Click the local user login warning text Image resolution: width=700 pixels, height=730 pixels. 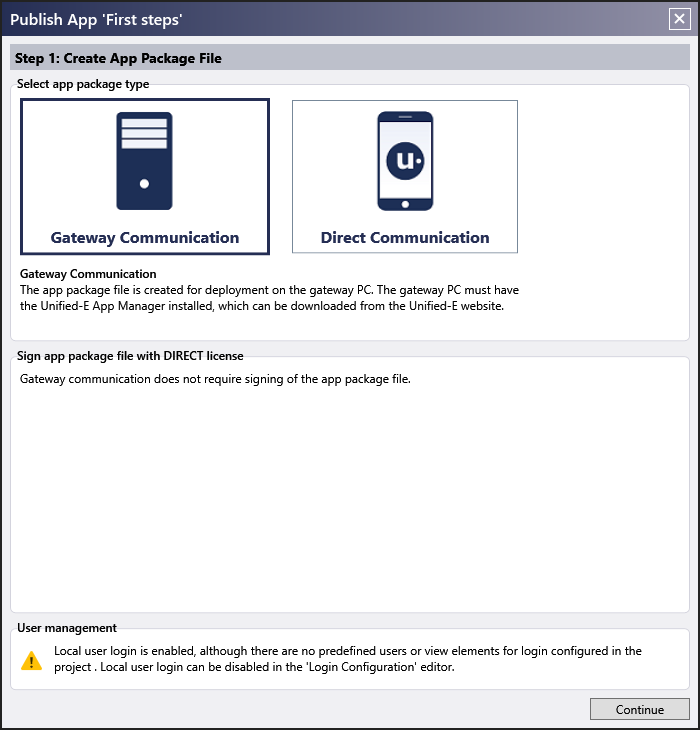(347, 659)
